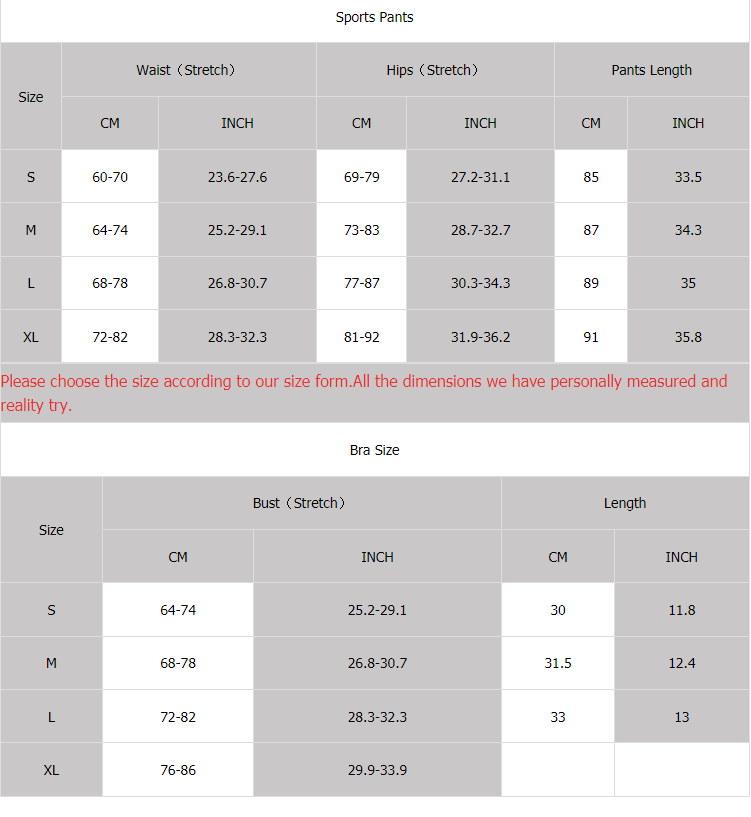The width and height of the screenshot is (751, 817).
Task: Click the pants waist cell reading 60-70
Action: point(110,177)
